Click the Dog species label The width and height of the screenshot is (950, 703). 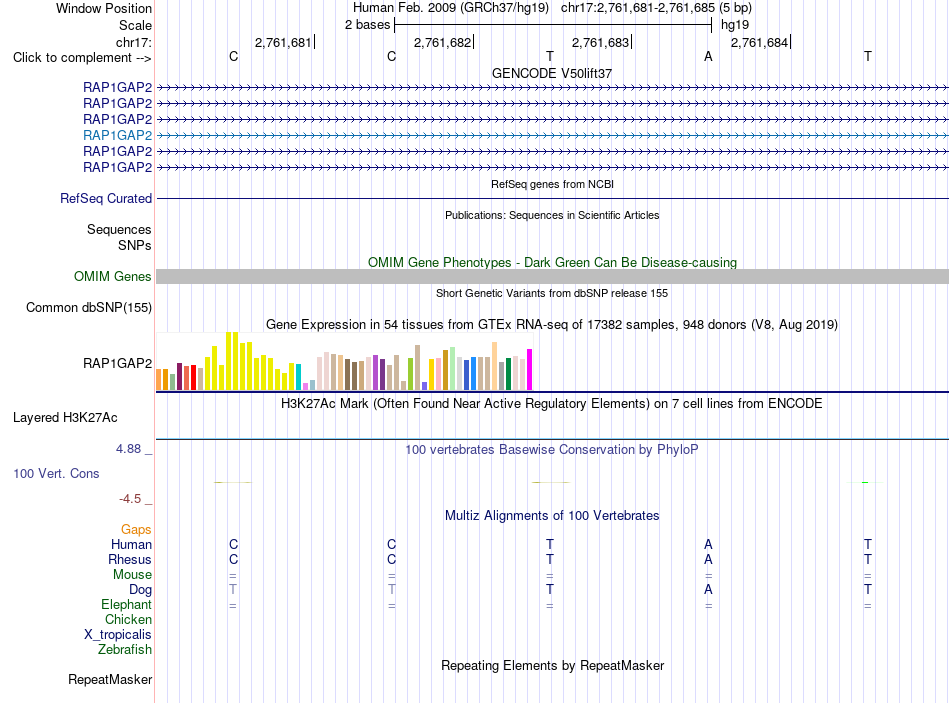pos(140,590)
